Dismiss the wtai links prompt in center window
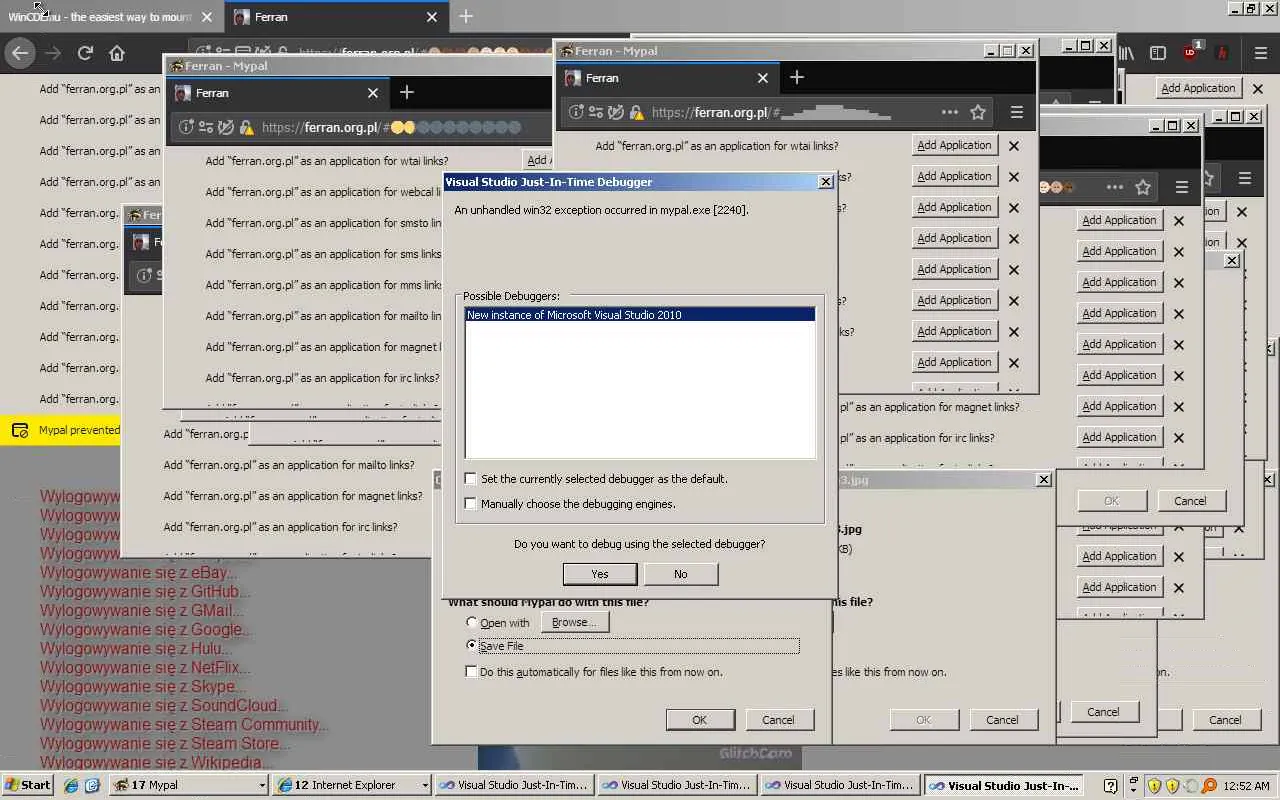Viewport: 1280px width, 800px height. pyautogui.click(x=1014, y=145)
